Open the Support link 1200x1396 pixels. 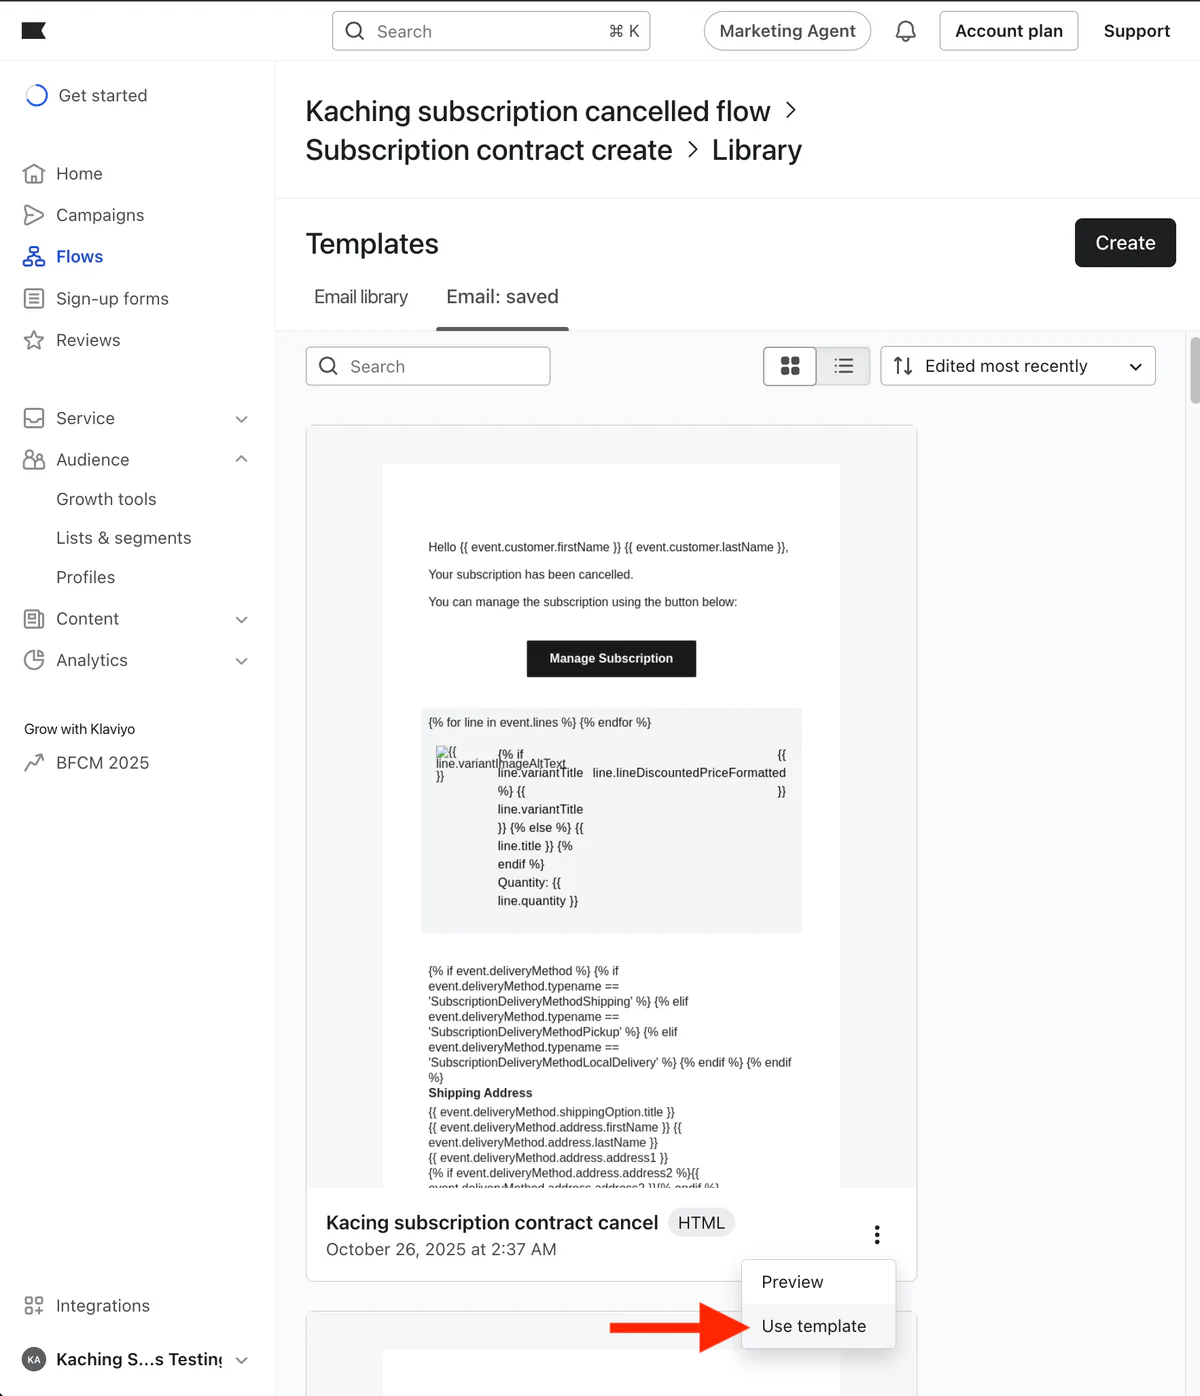(1137, 31)
